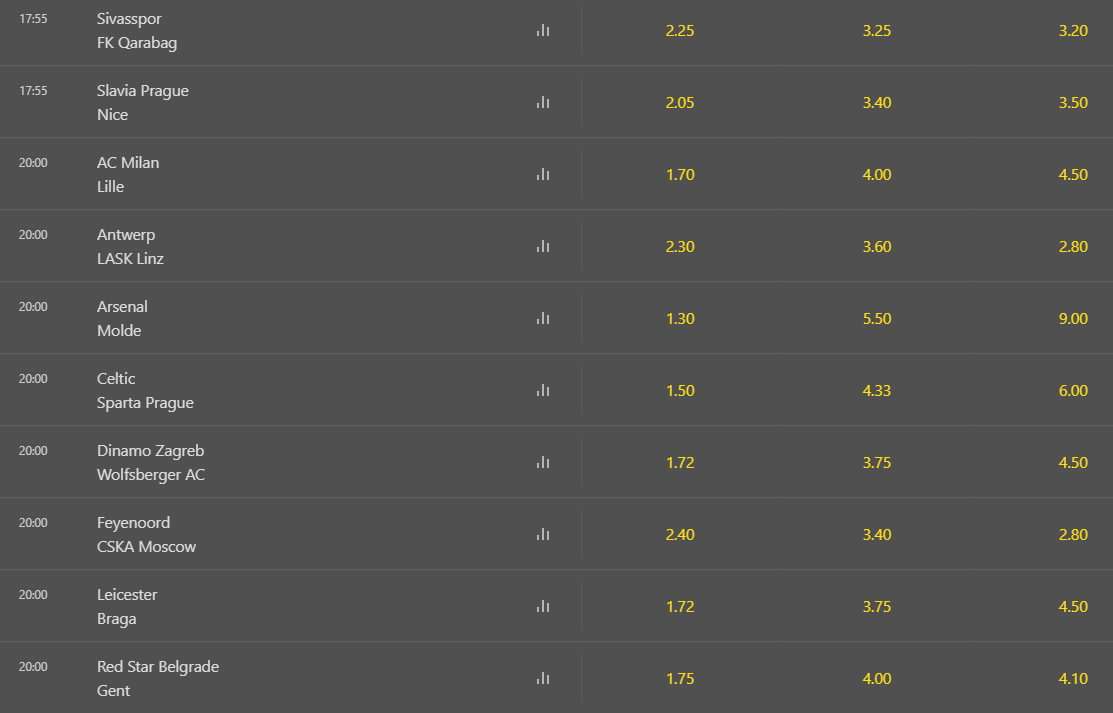Select draw odds 5.50 for Arsenal match
The height and width of the screenshot is (713, 1113).
tap(877, 319)
